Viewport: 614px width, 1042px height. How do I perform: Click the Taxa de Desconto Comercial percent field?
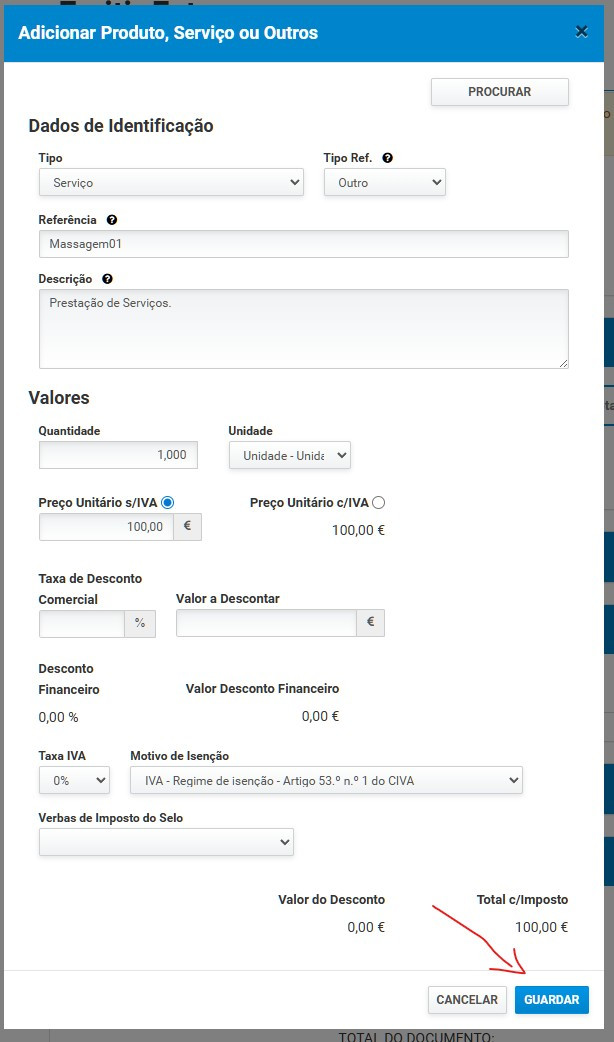pyautogui.click(x=82, y=623)
